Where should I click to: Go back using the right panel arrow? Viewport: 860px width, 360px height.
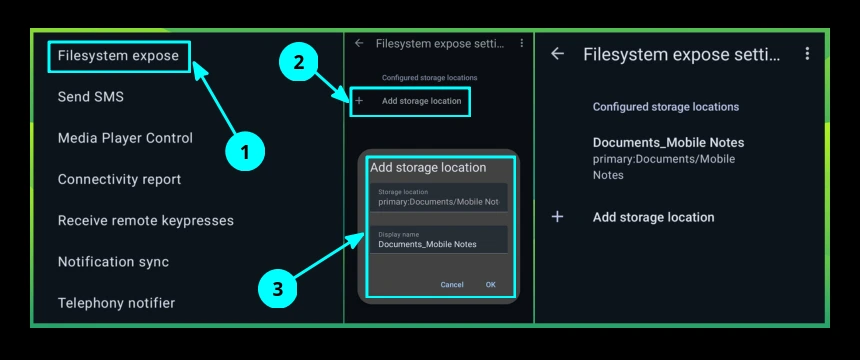click(557, 54)
